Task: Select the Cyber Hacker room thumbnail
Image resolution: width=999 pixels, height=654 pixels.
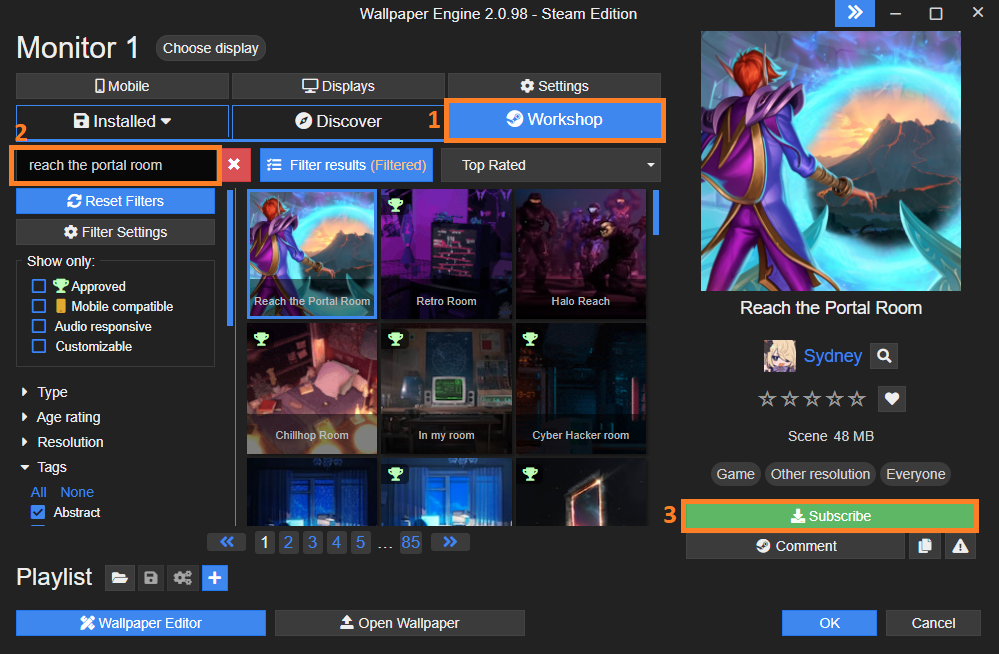Action: click(580, 388)
